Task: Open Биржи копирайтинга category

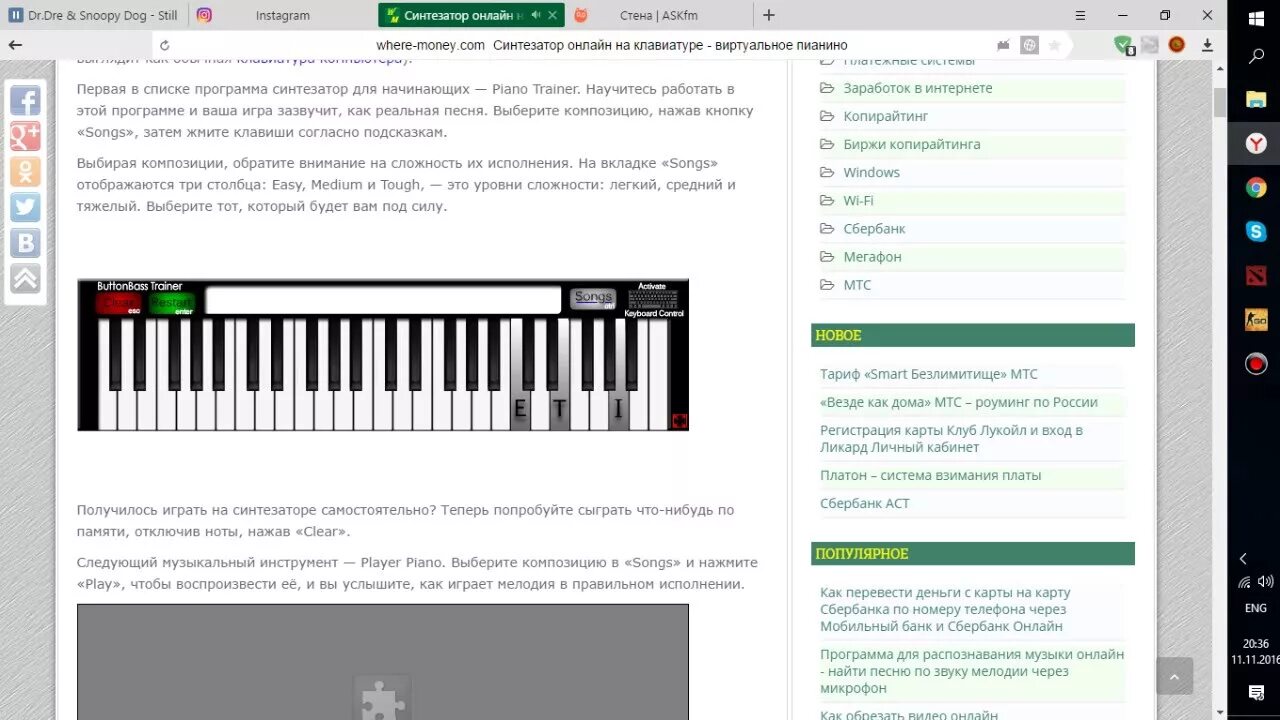Action: (x=912, y=144)
